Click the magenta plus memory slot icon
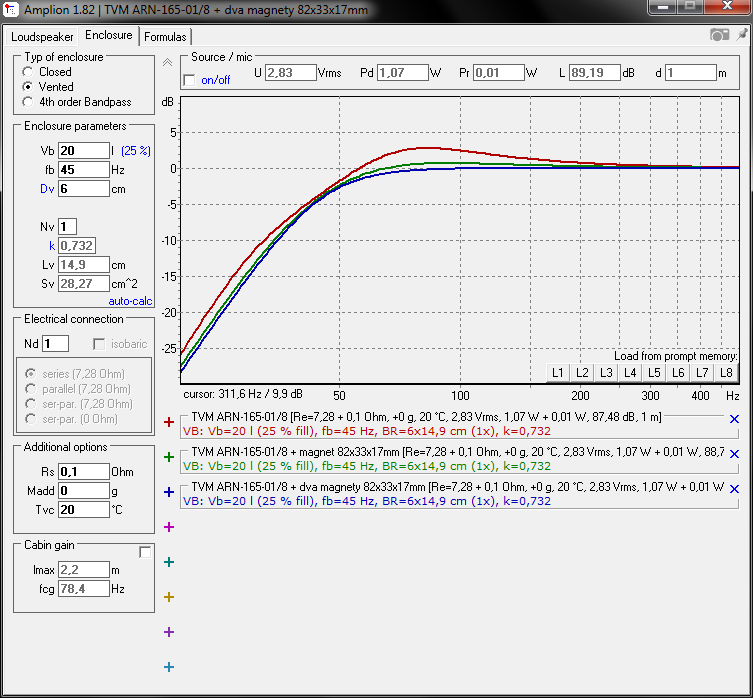 click(169, 527)
